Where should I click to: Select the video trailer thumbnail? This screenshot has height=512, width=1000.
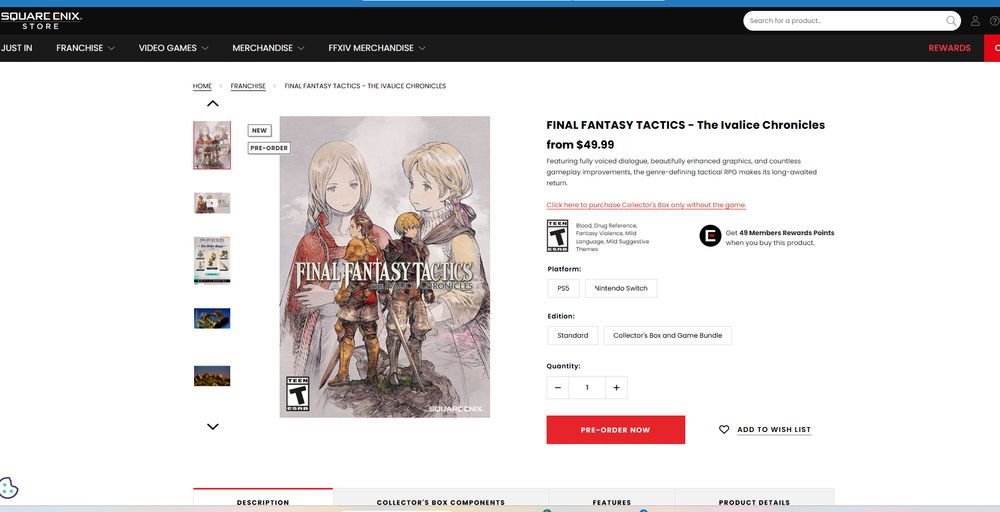pyautogui.click(x=212, y=203)
